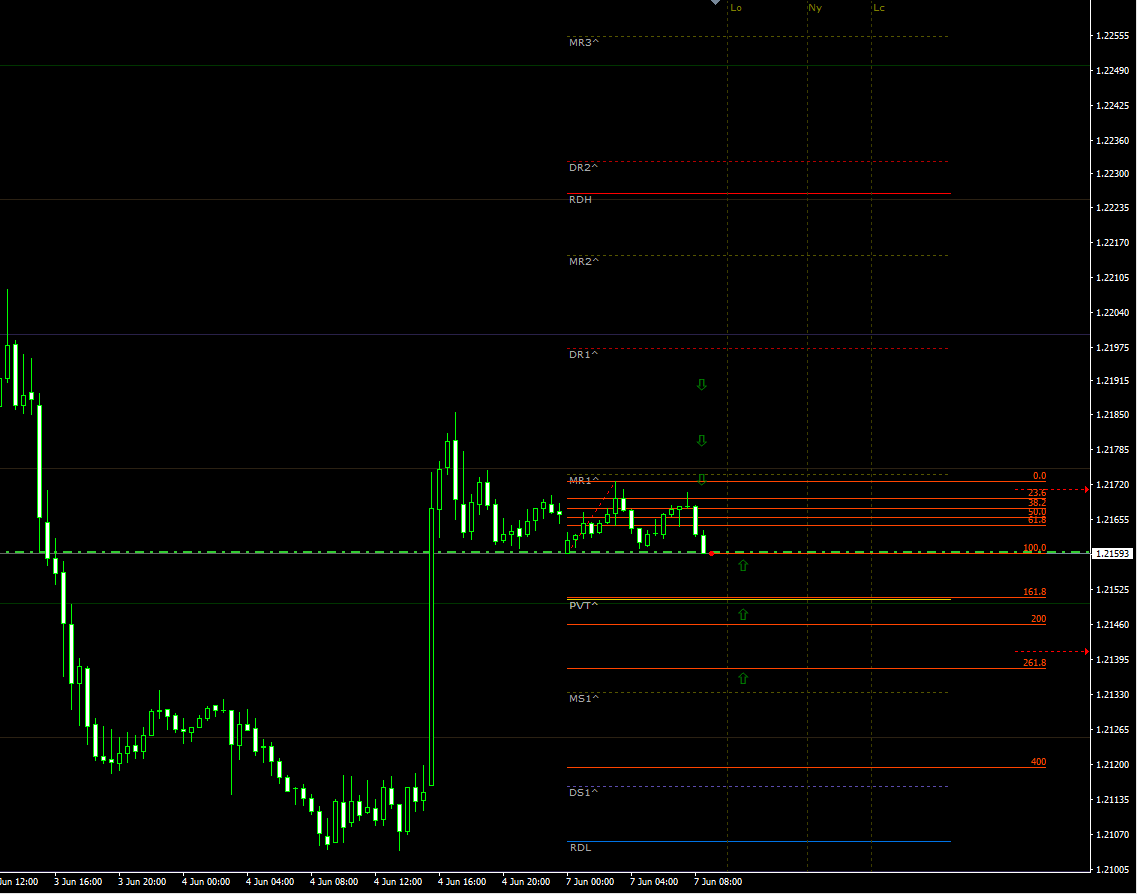Viewport: 1137px width, 895px height.
Task: Click the 4 Jun 12:00 time label
Action: [398, 882]
